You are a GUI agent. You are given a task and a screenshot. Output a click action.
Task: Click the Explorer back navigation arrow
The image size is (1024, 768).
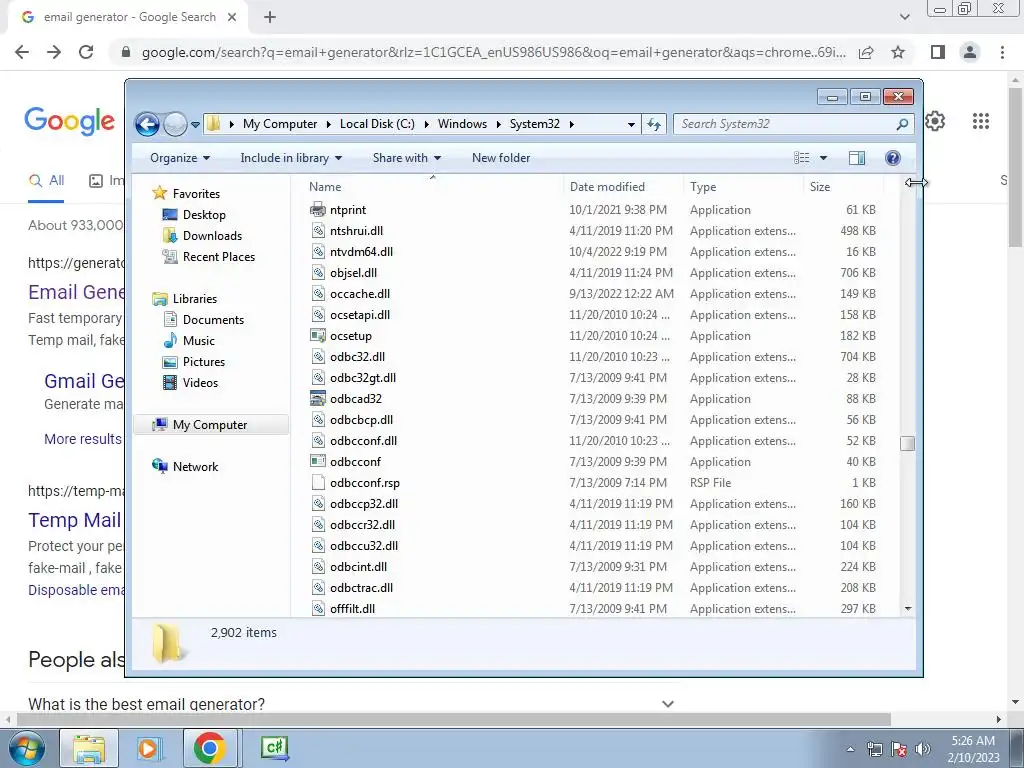point(147,124)
